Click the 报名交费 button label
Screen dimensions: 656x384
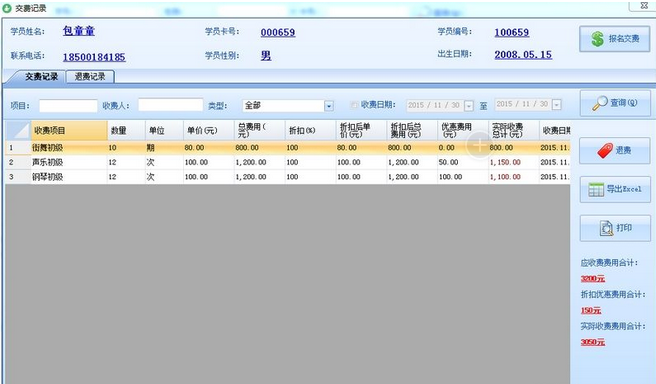click(624, 39)
